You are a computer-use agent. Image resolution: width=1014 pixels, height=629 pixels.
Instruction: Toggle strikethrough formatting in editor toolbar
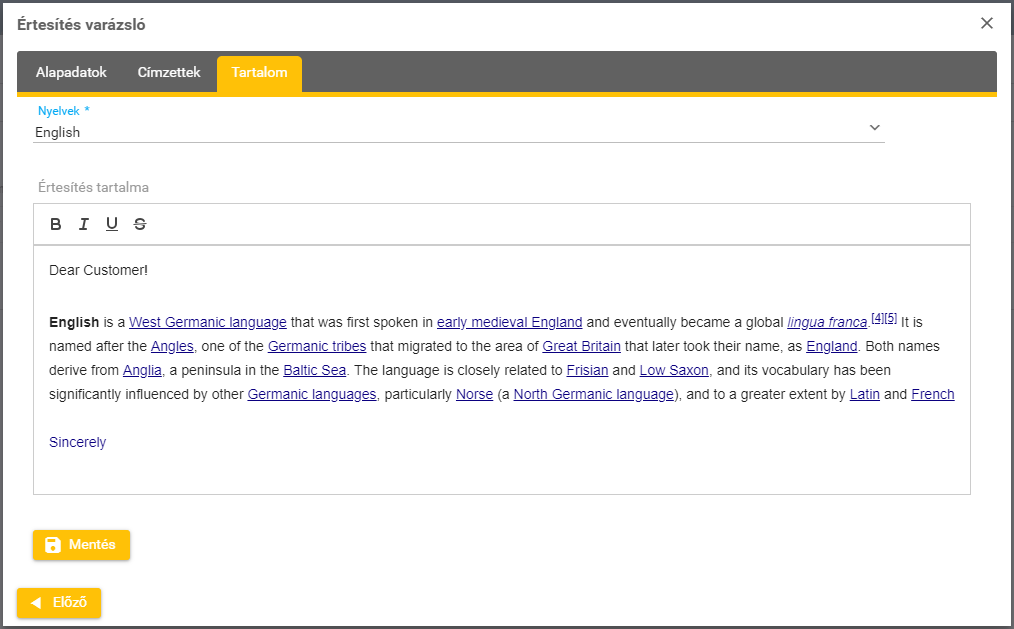pyautogui.click(x=140, y=224)
